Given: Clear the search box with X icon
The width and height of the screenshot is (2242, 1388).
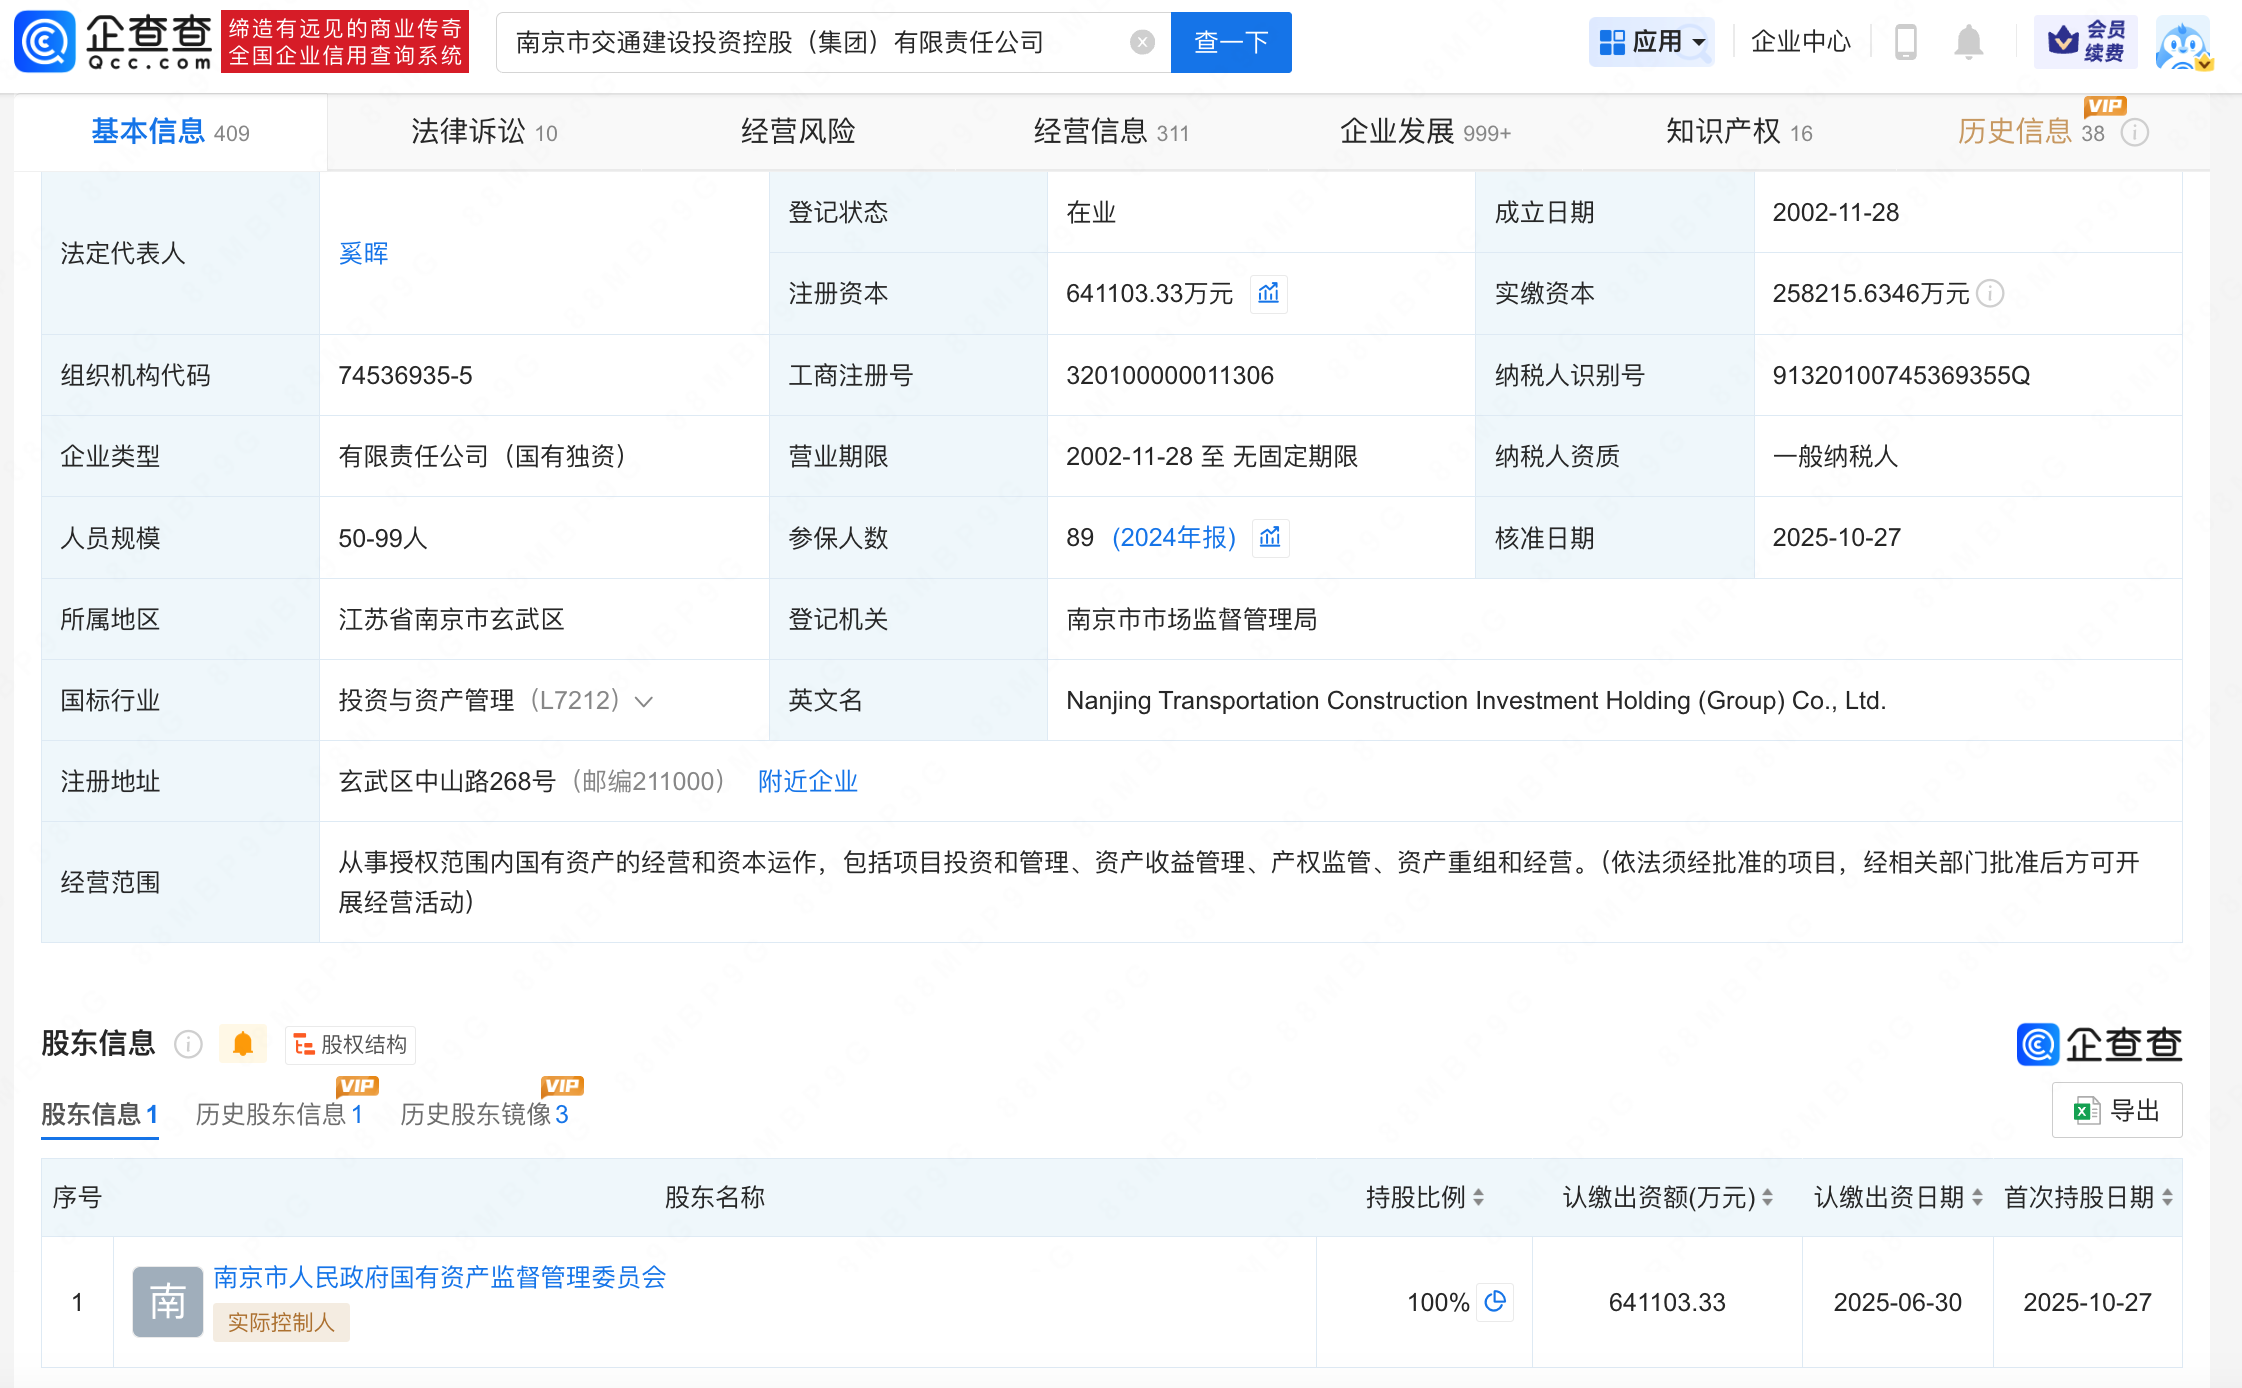Looking at the screenshot, I should pos(1142,42).
